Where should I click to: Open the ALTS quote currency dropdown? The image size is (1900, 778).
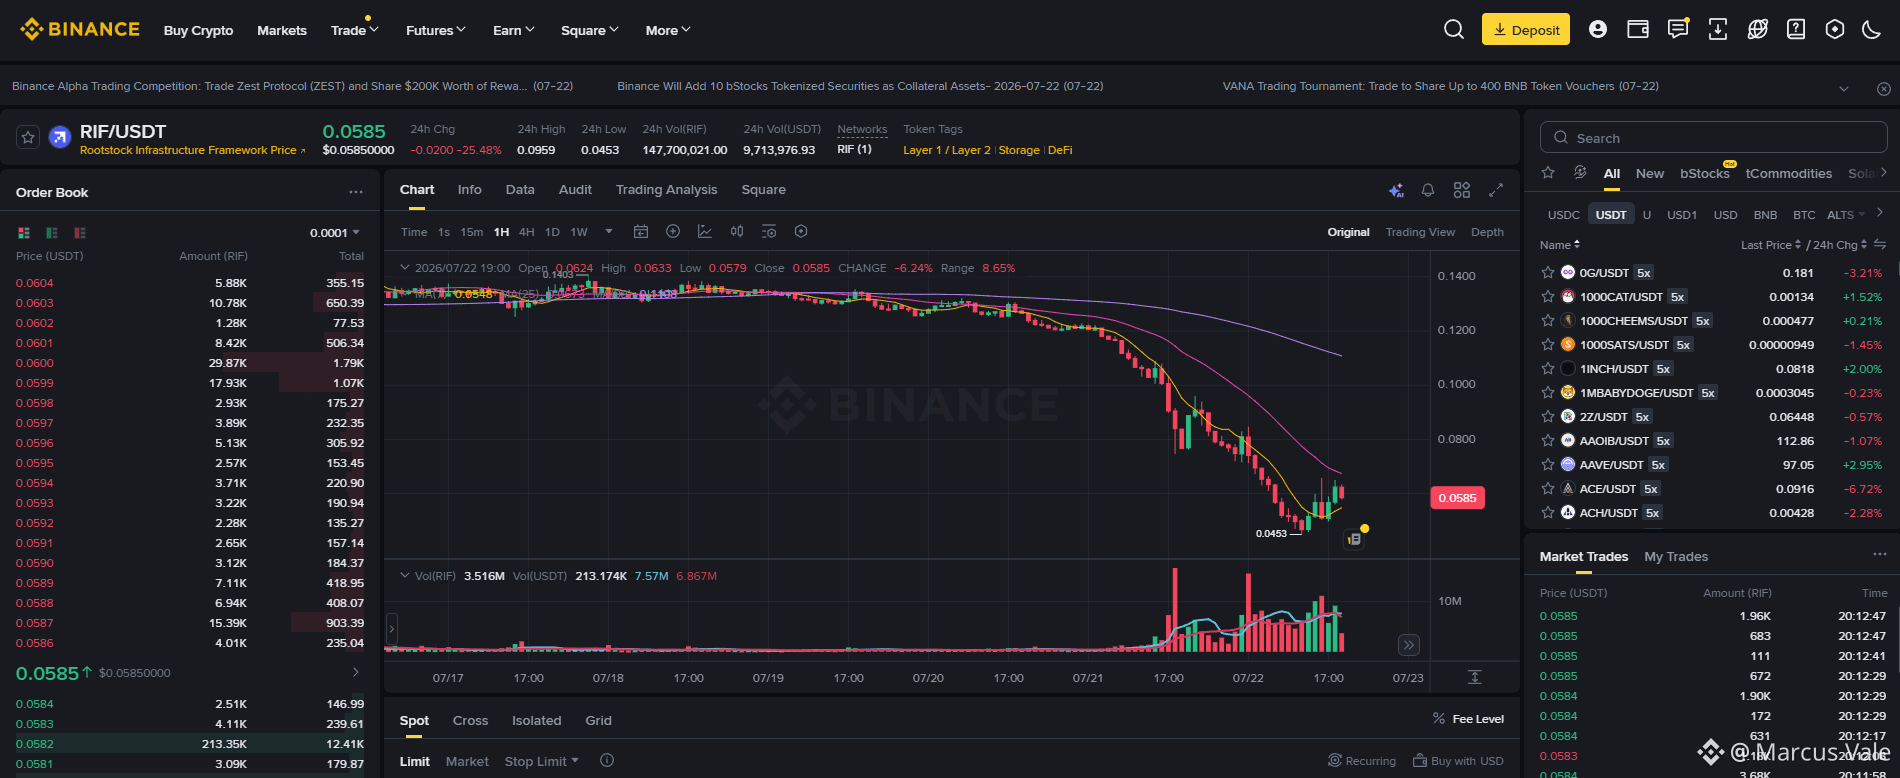coord(1846,215)
